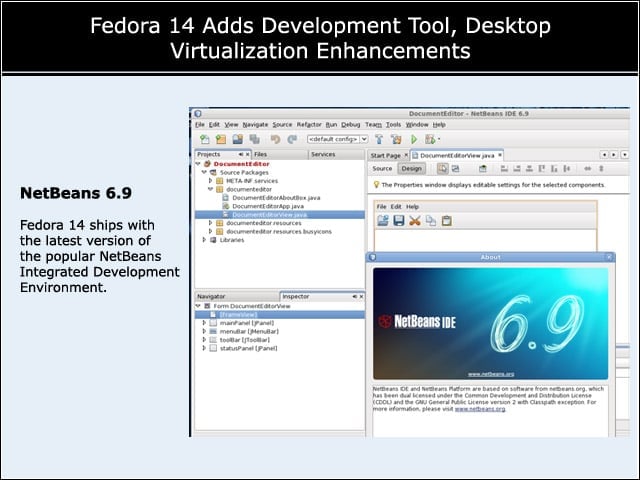The height and width of the screenshot is (480, 640).
Task: Open the File menu in NetBeans
Action: pos(200,124)
